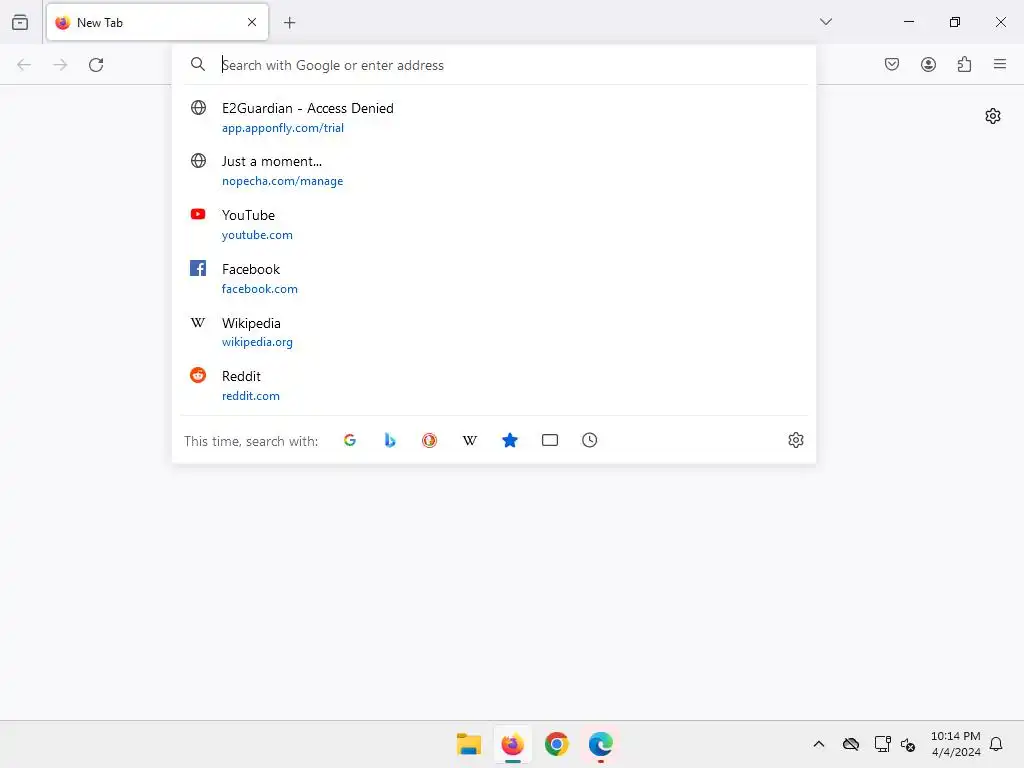The image size is (1024, 768).
Task: Open the Wikipedia suggestion
Action: click(x=494, y=332)
